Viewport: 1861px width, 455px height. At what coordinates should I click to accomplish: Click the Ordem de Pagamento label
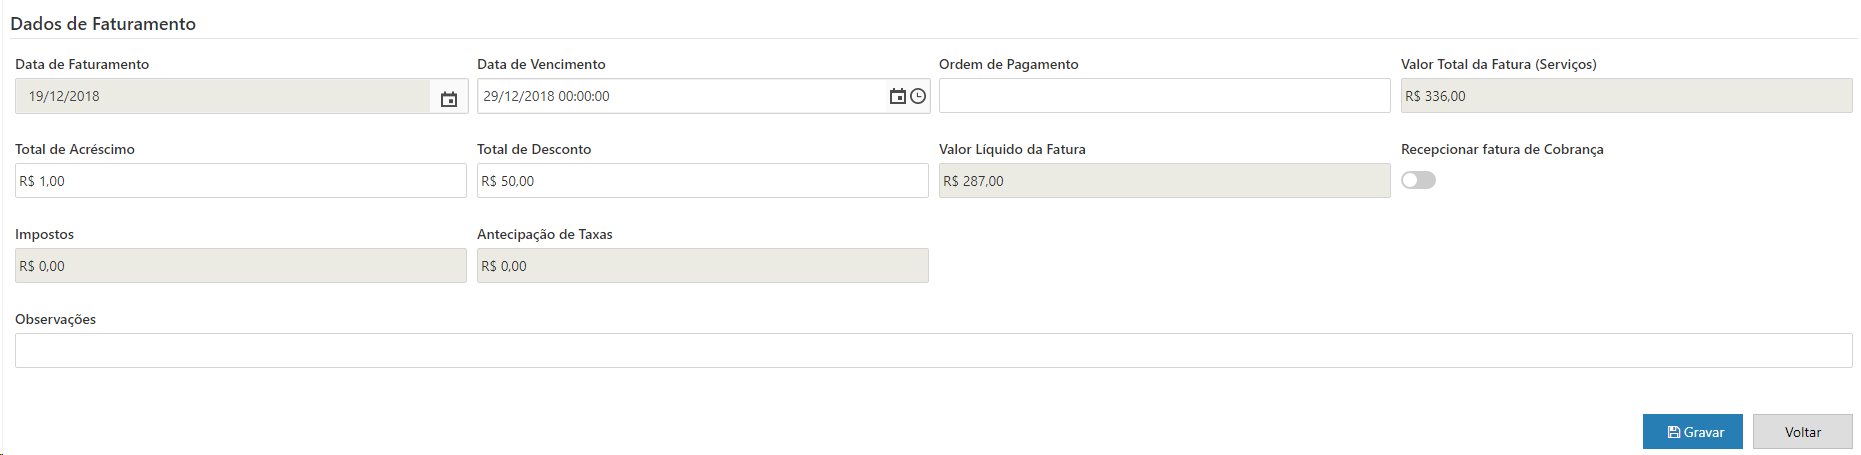(x=1008, y=64)
